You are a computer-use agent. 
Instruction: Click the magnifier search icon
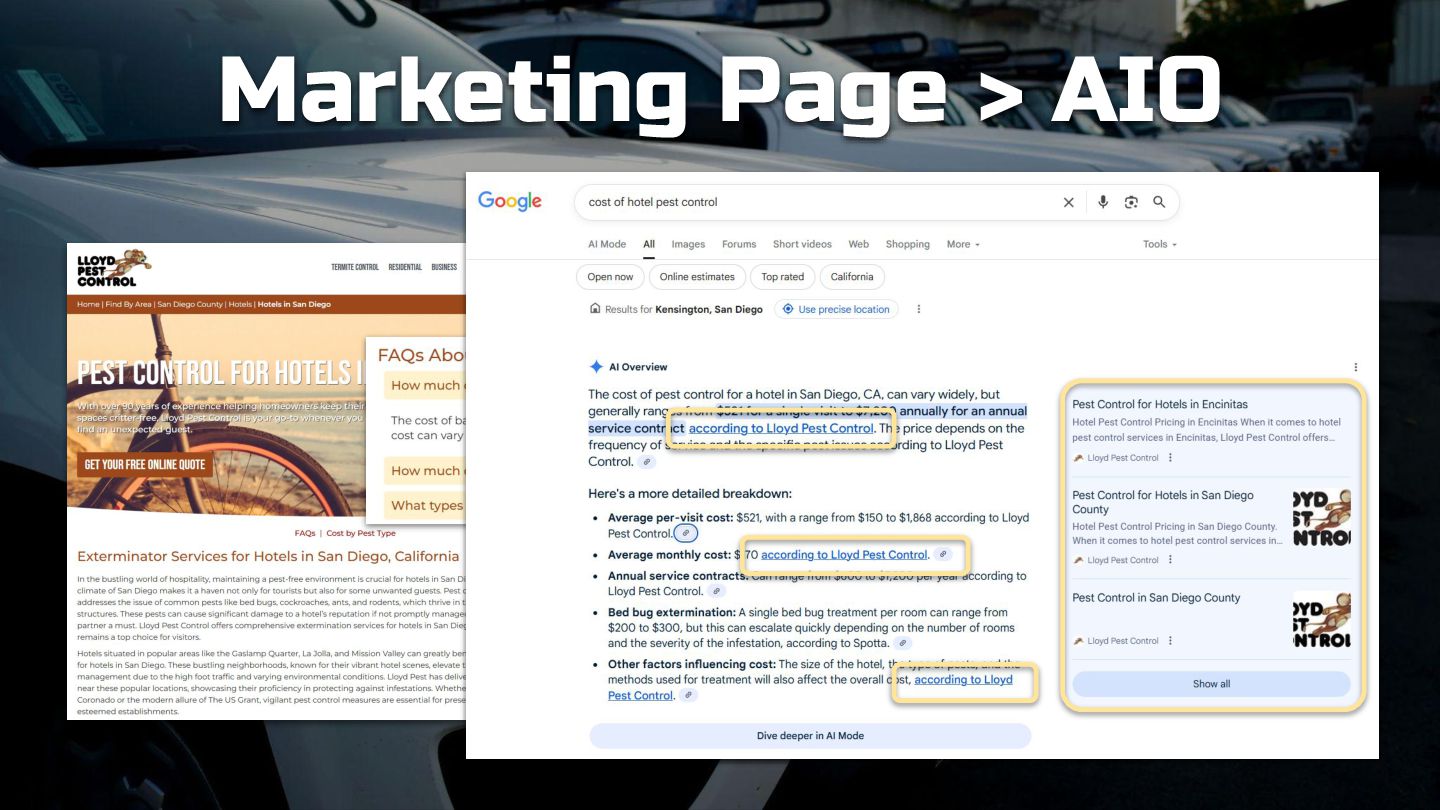pyautogui.click(x=1159, y=202)
